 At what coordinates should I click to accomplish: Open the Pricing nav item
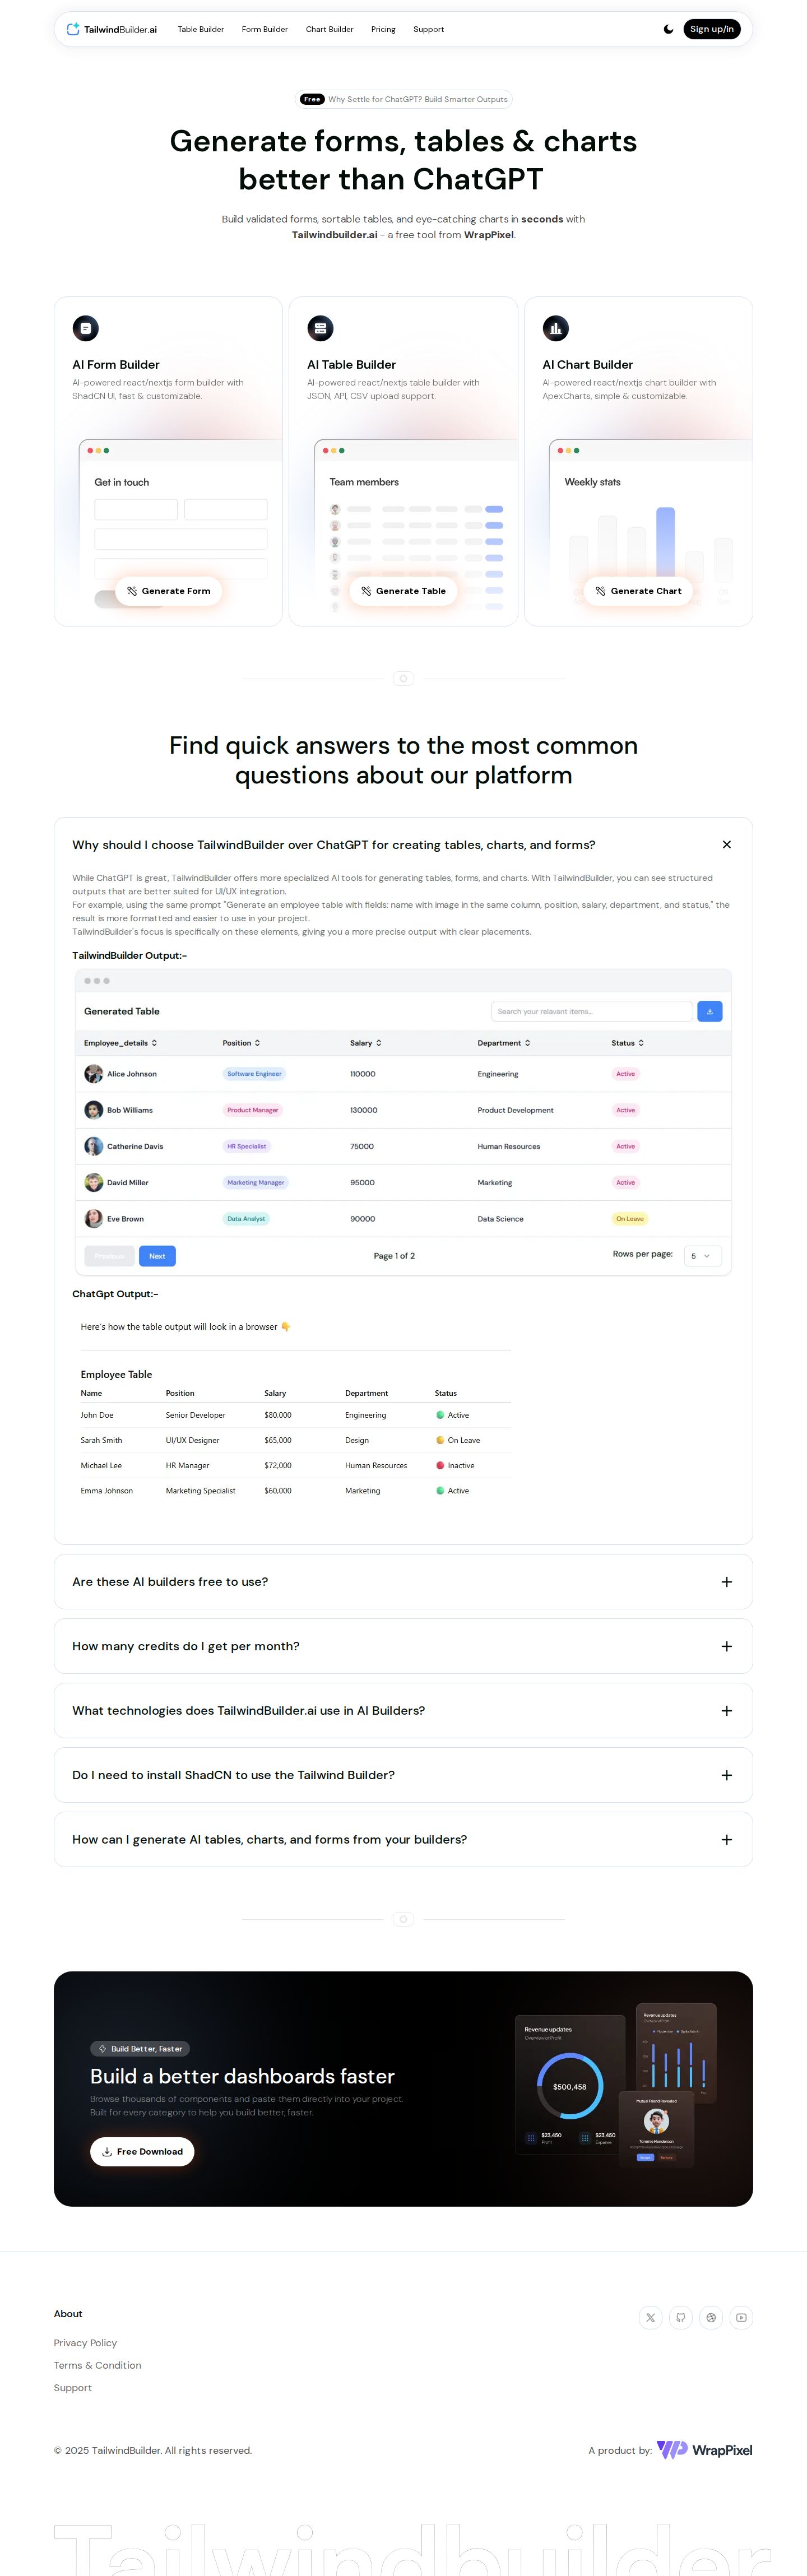point(383,29)
